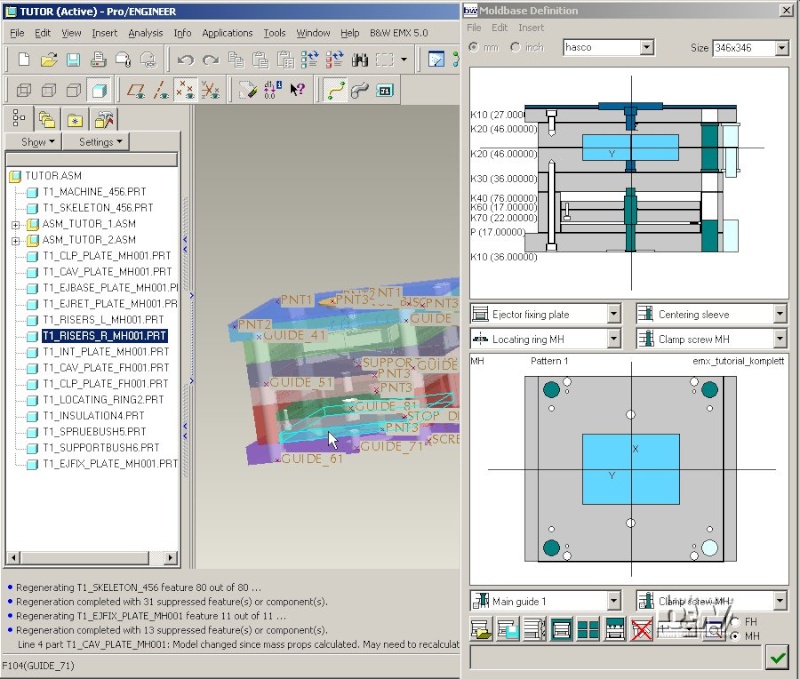Open the Favorites navigator tab
Image resolution: width=800 pixels, height=679 pixels.
pyautogui.click(x=75, y=119)
